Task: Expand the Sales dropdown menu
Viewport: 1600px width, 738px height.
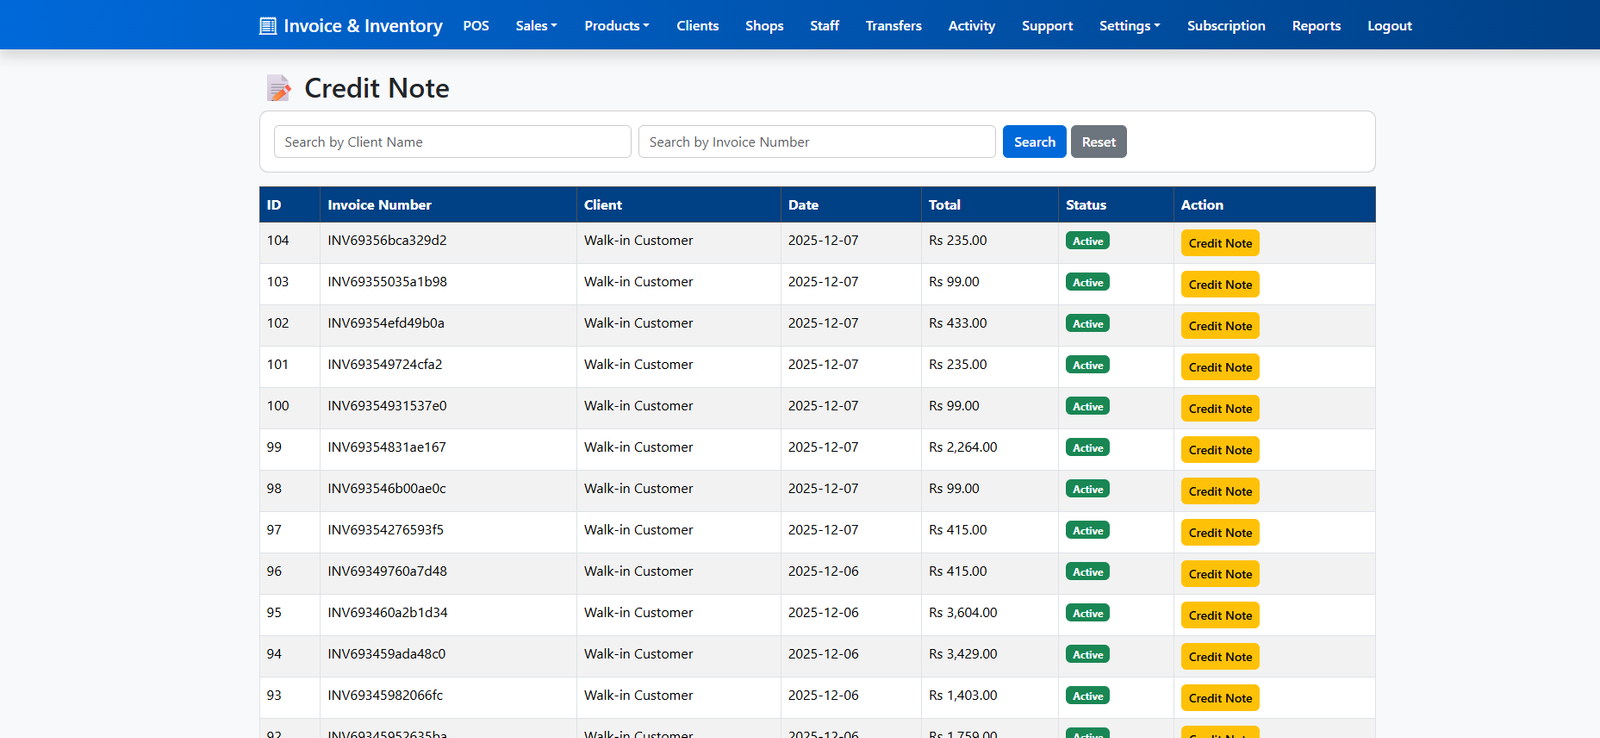Action: coord(536,26)
